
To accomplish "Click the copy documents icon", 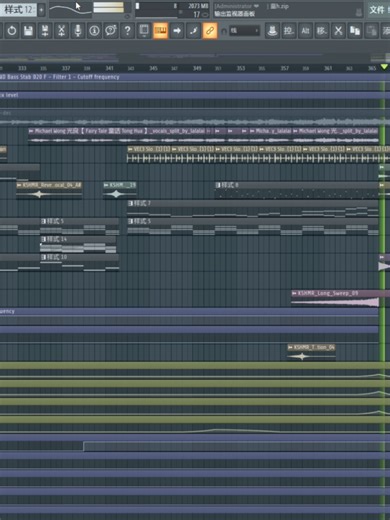I will tap(355, 31).
